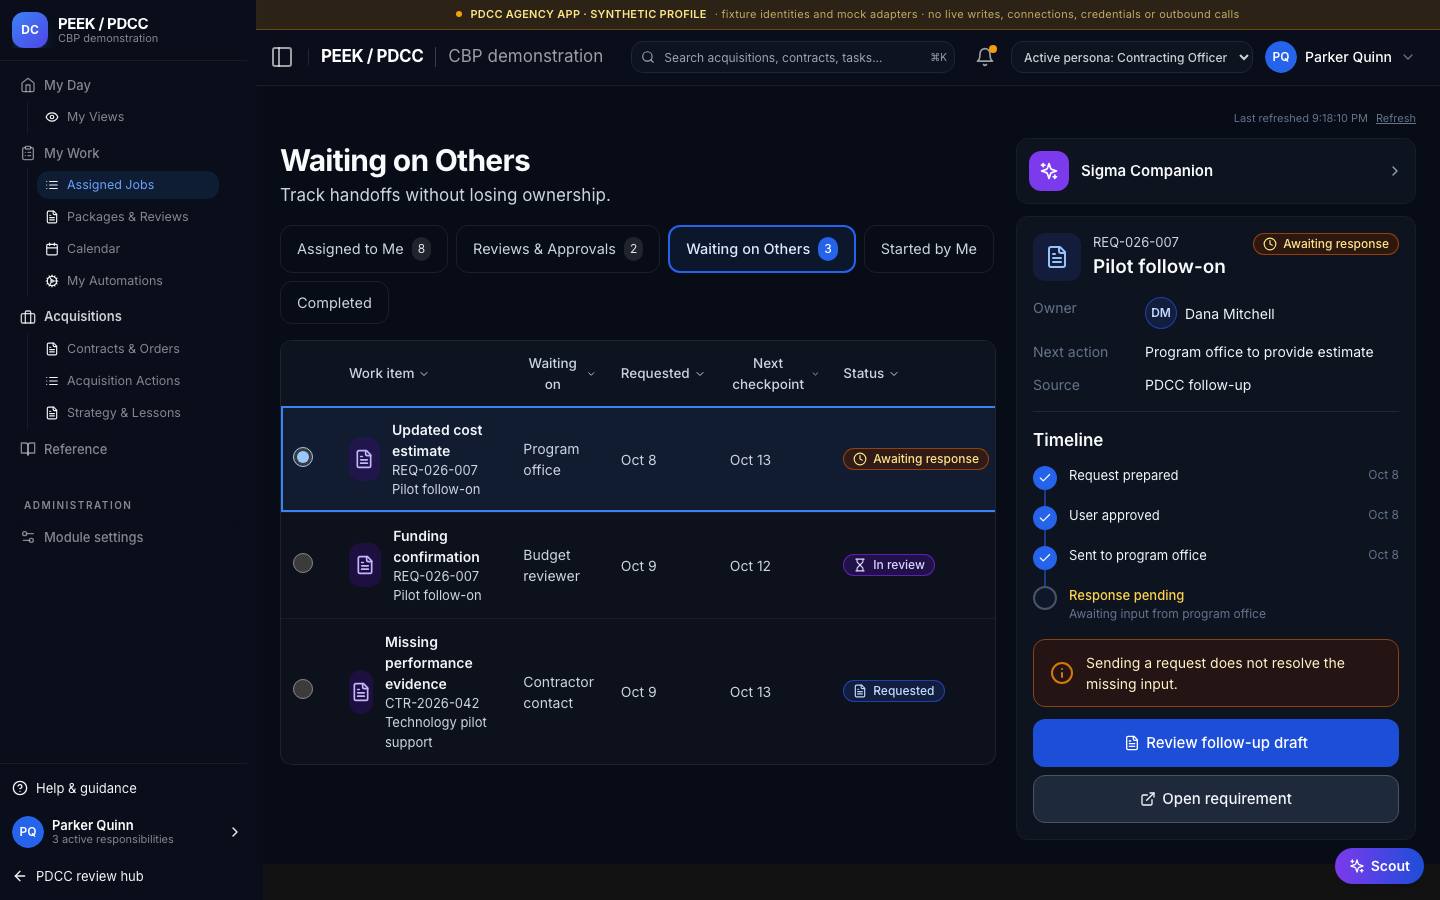Click the Help & guidance question icon
The image size is (1440, 900).
[x=20, y=788]
